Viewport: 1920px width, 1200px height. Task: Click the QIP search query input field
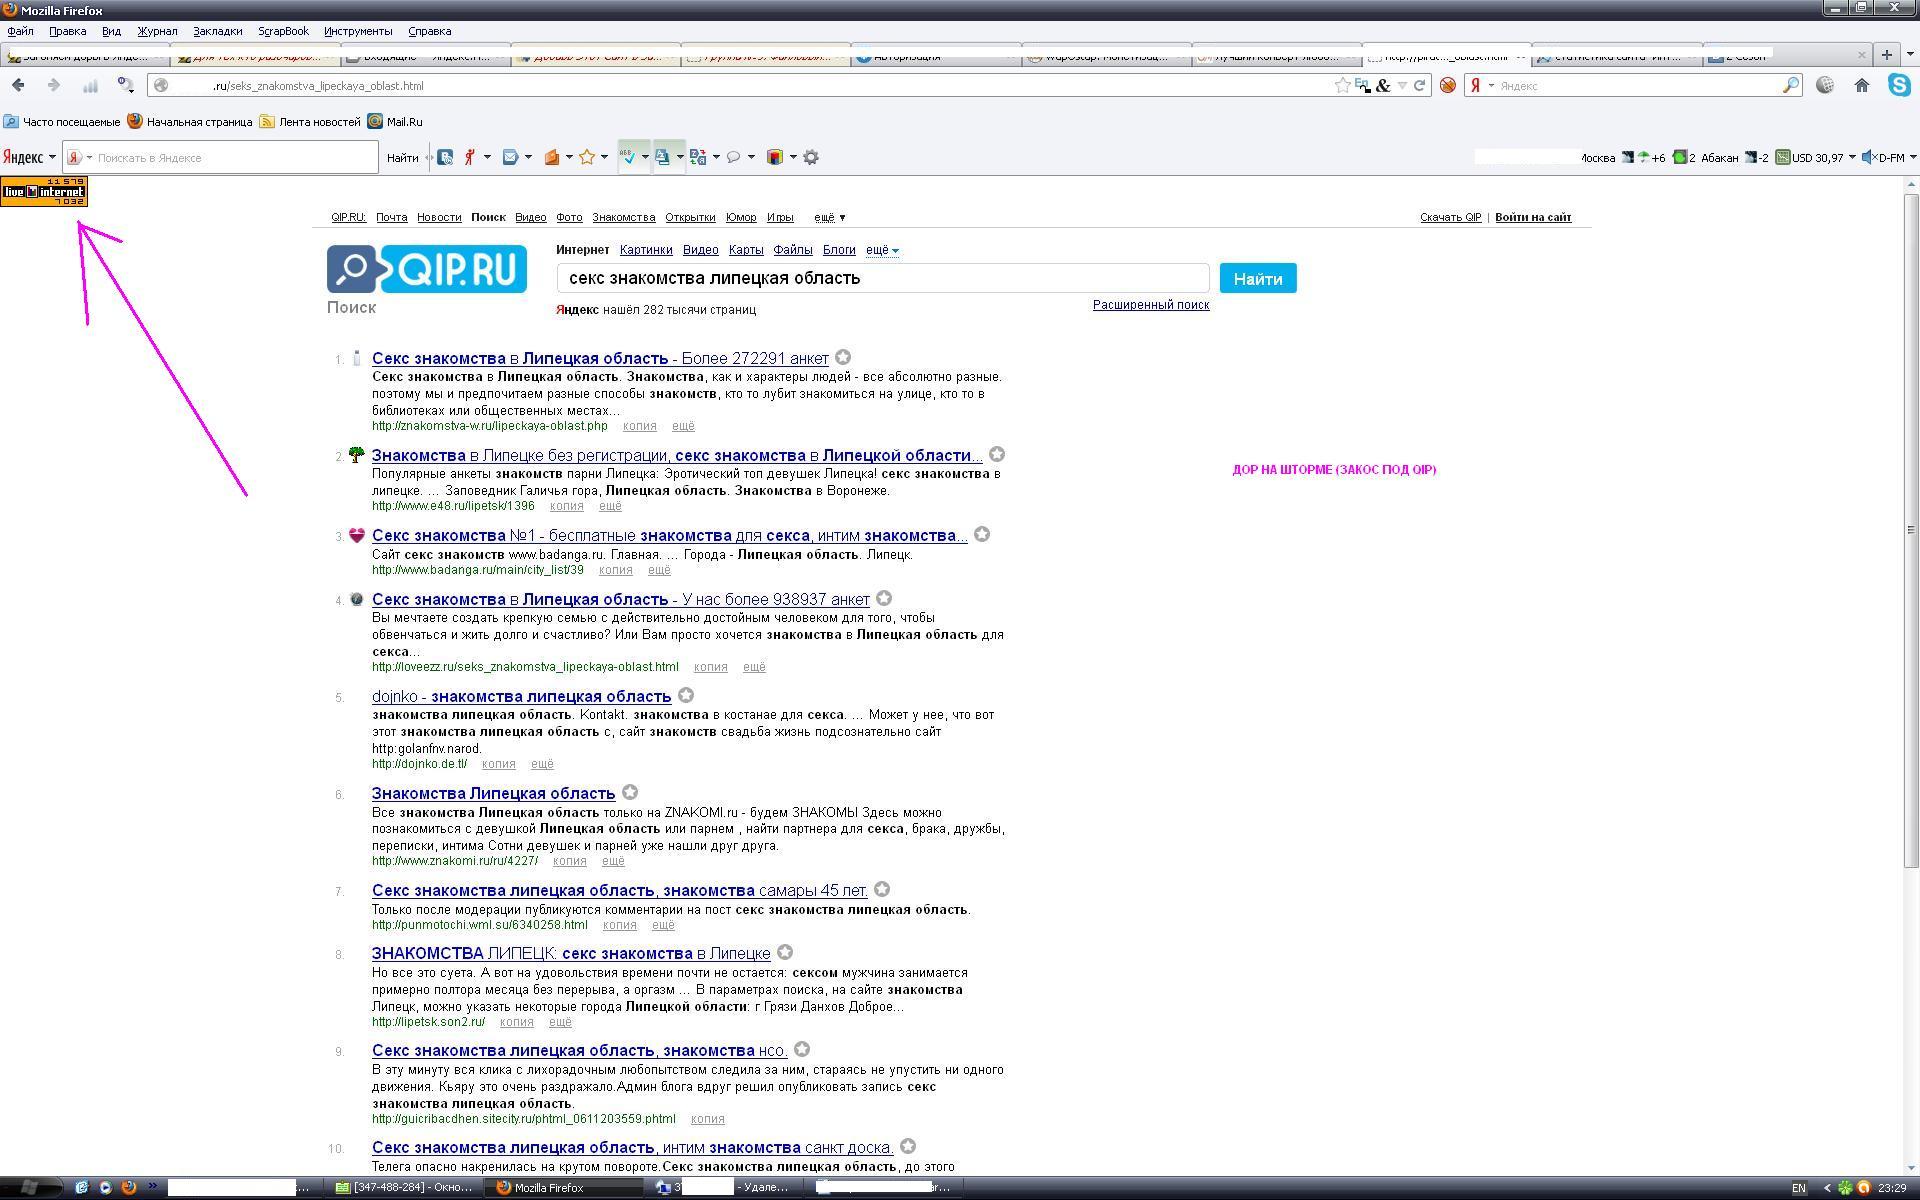tap(882, 278)
